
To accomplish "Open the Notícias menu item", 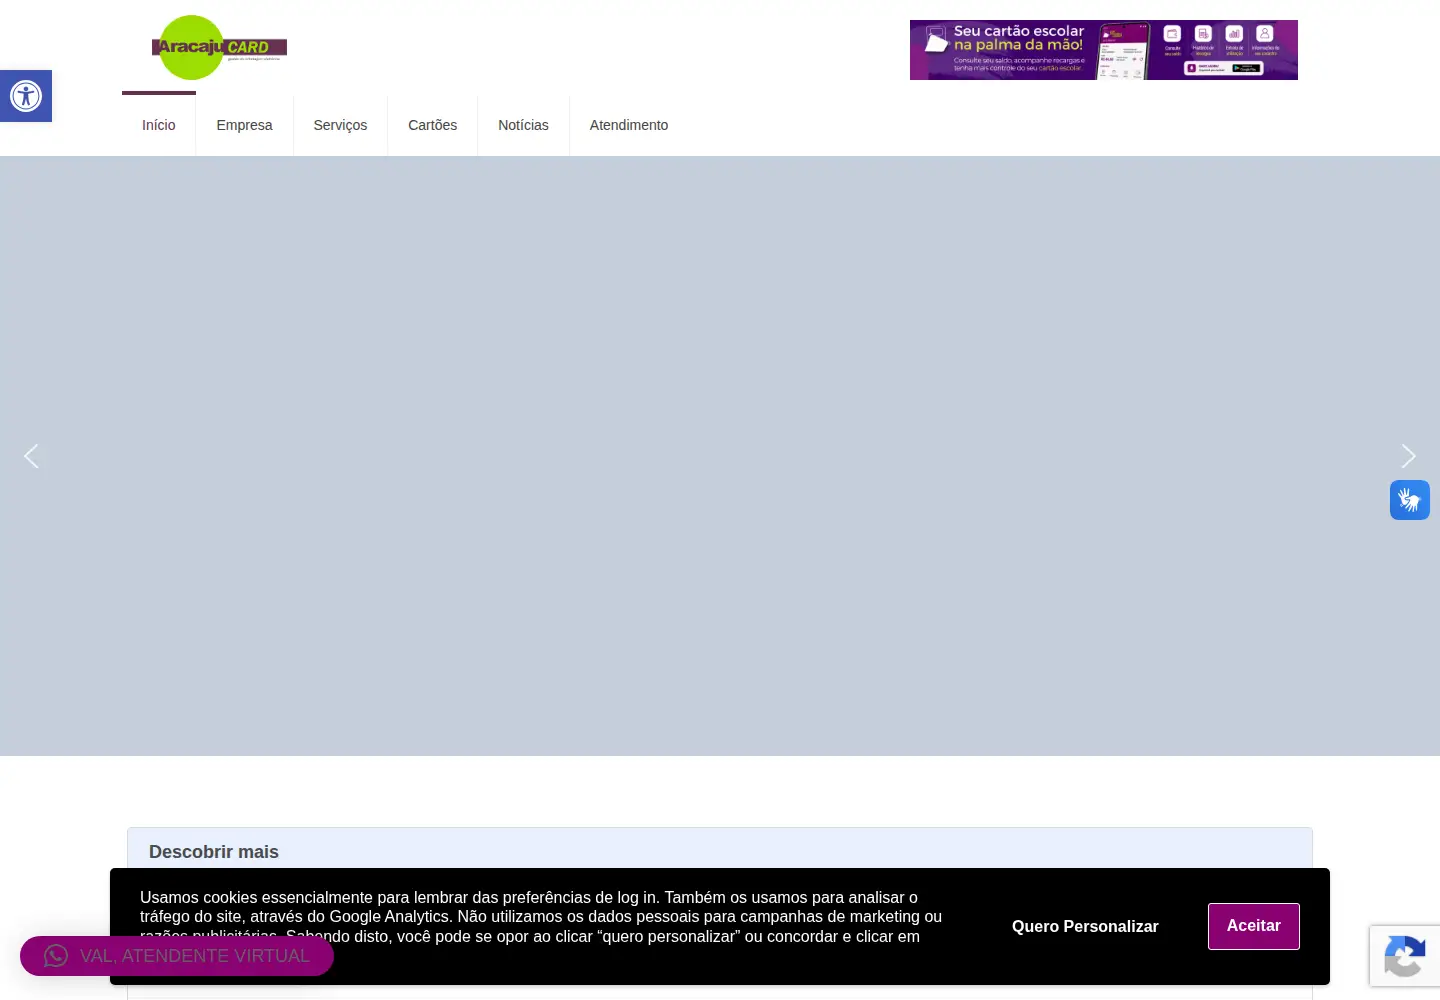I will pos(523,125).
